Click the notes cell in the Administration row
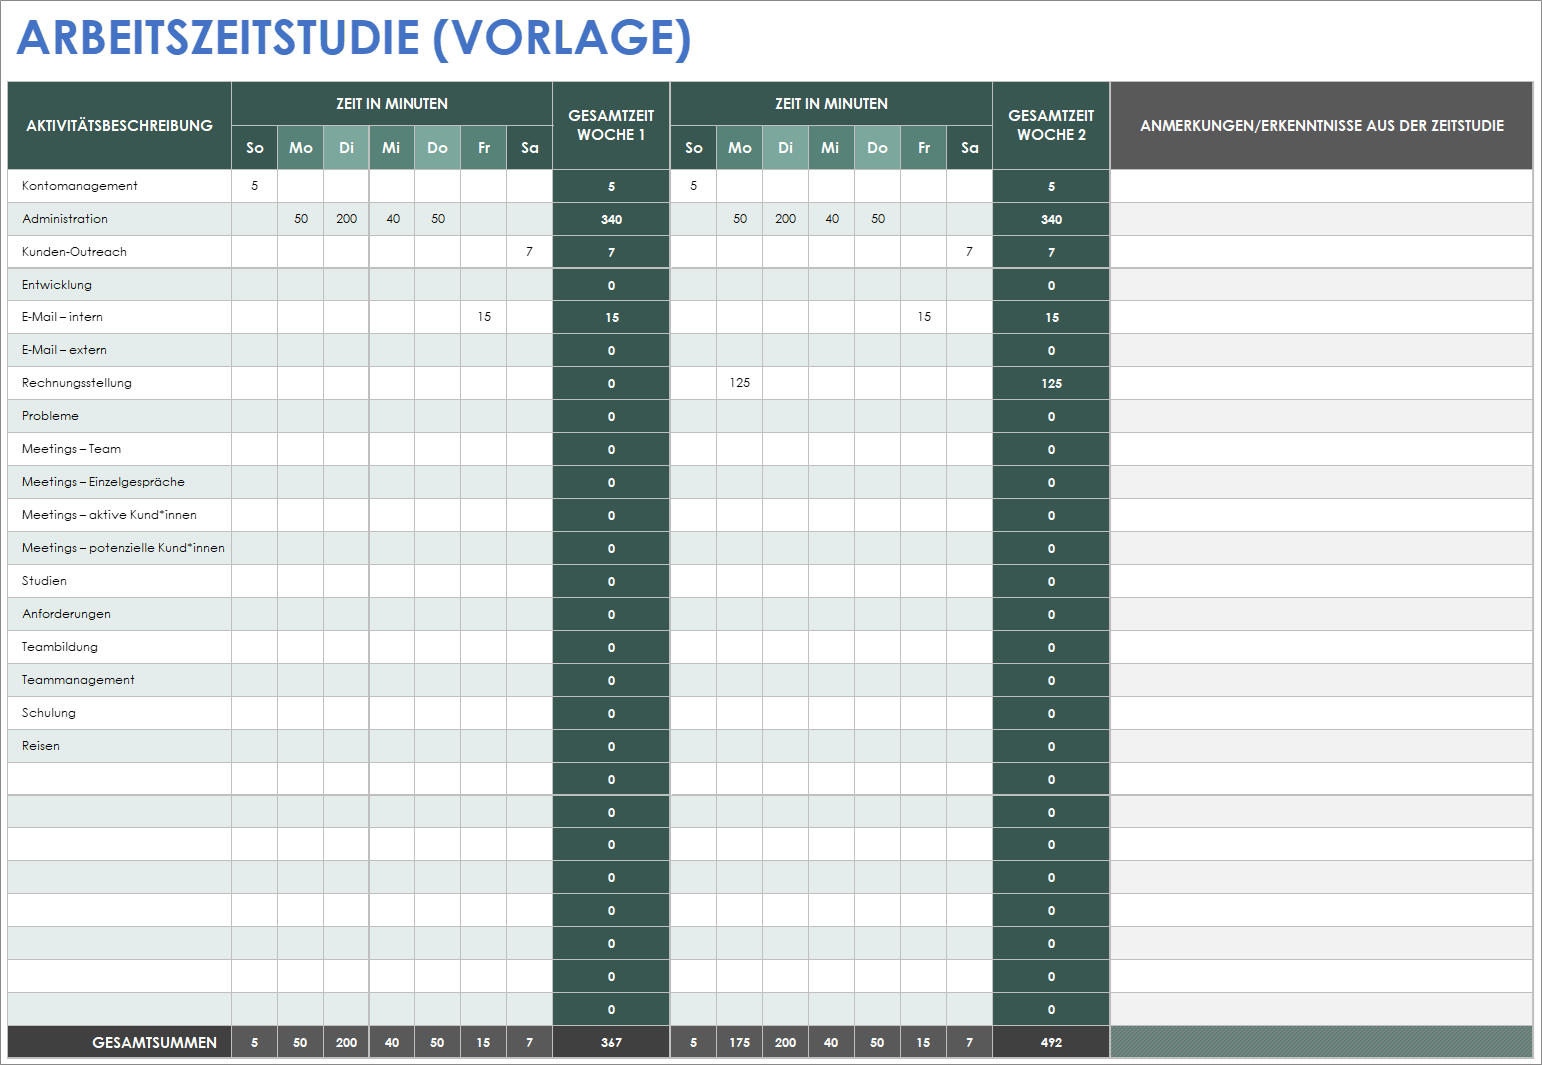This screenshot has width=1542, height=1065. click(x=1322, y=219)
